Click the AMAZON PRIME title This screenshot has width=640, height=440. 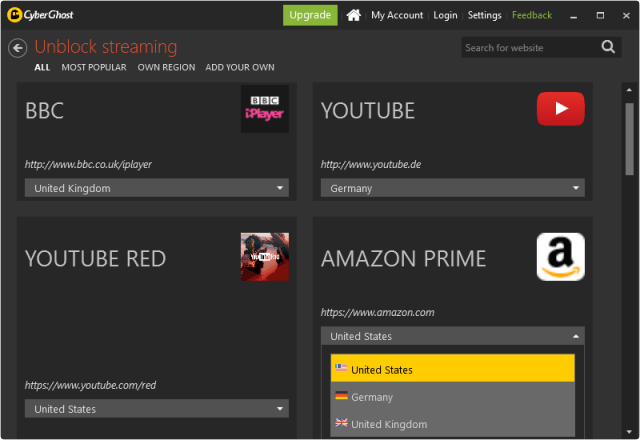(403, 258)
